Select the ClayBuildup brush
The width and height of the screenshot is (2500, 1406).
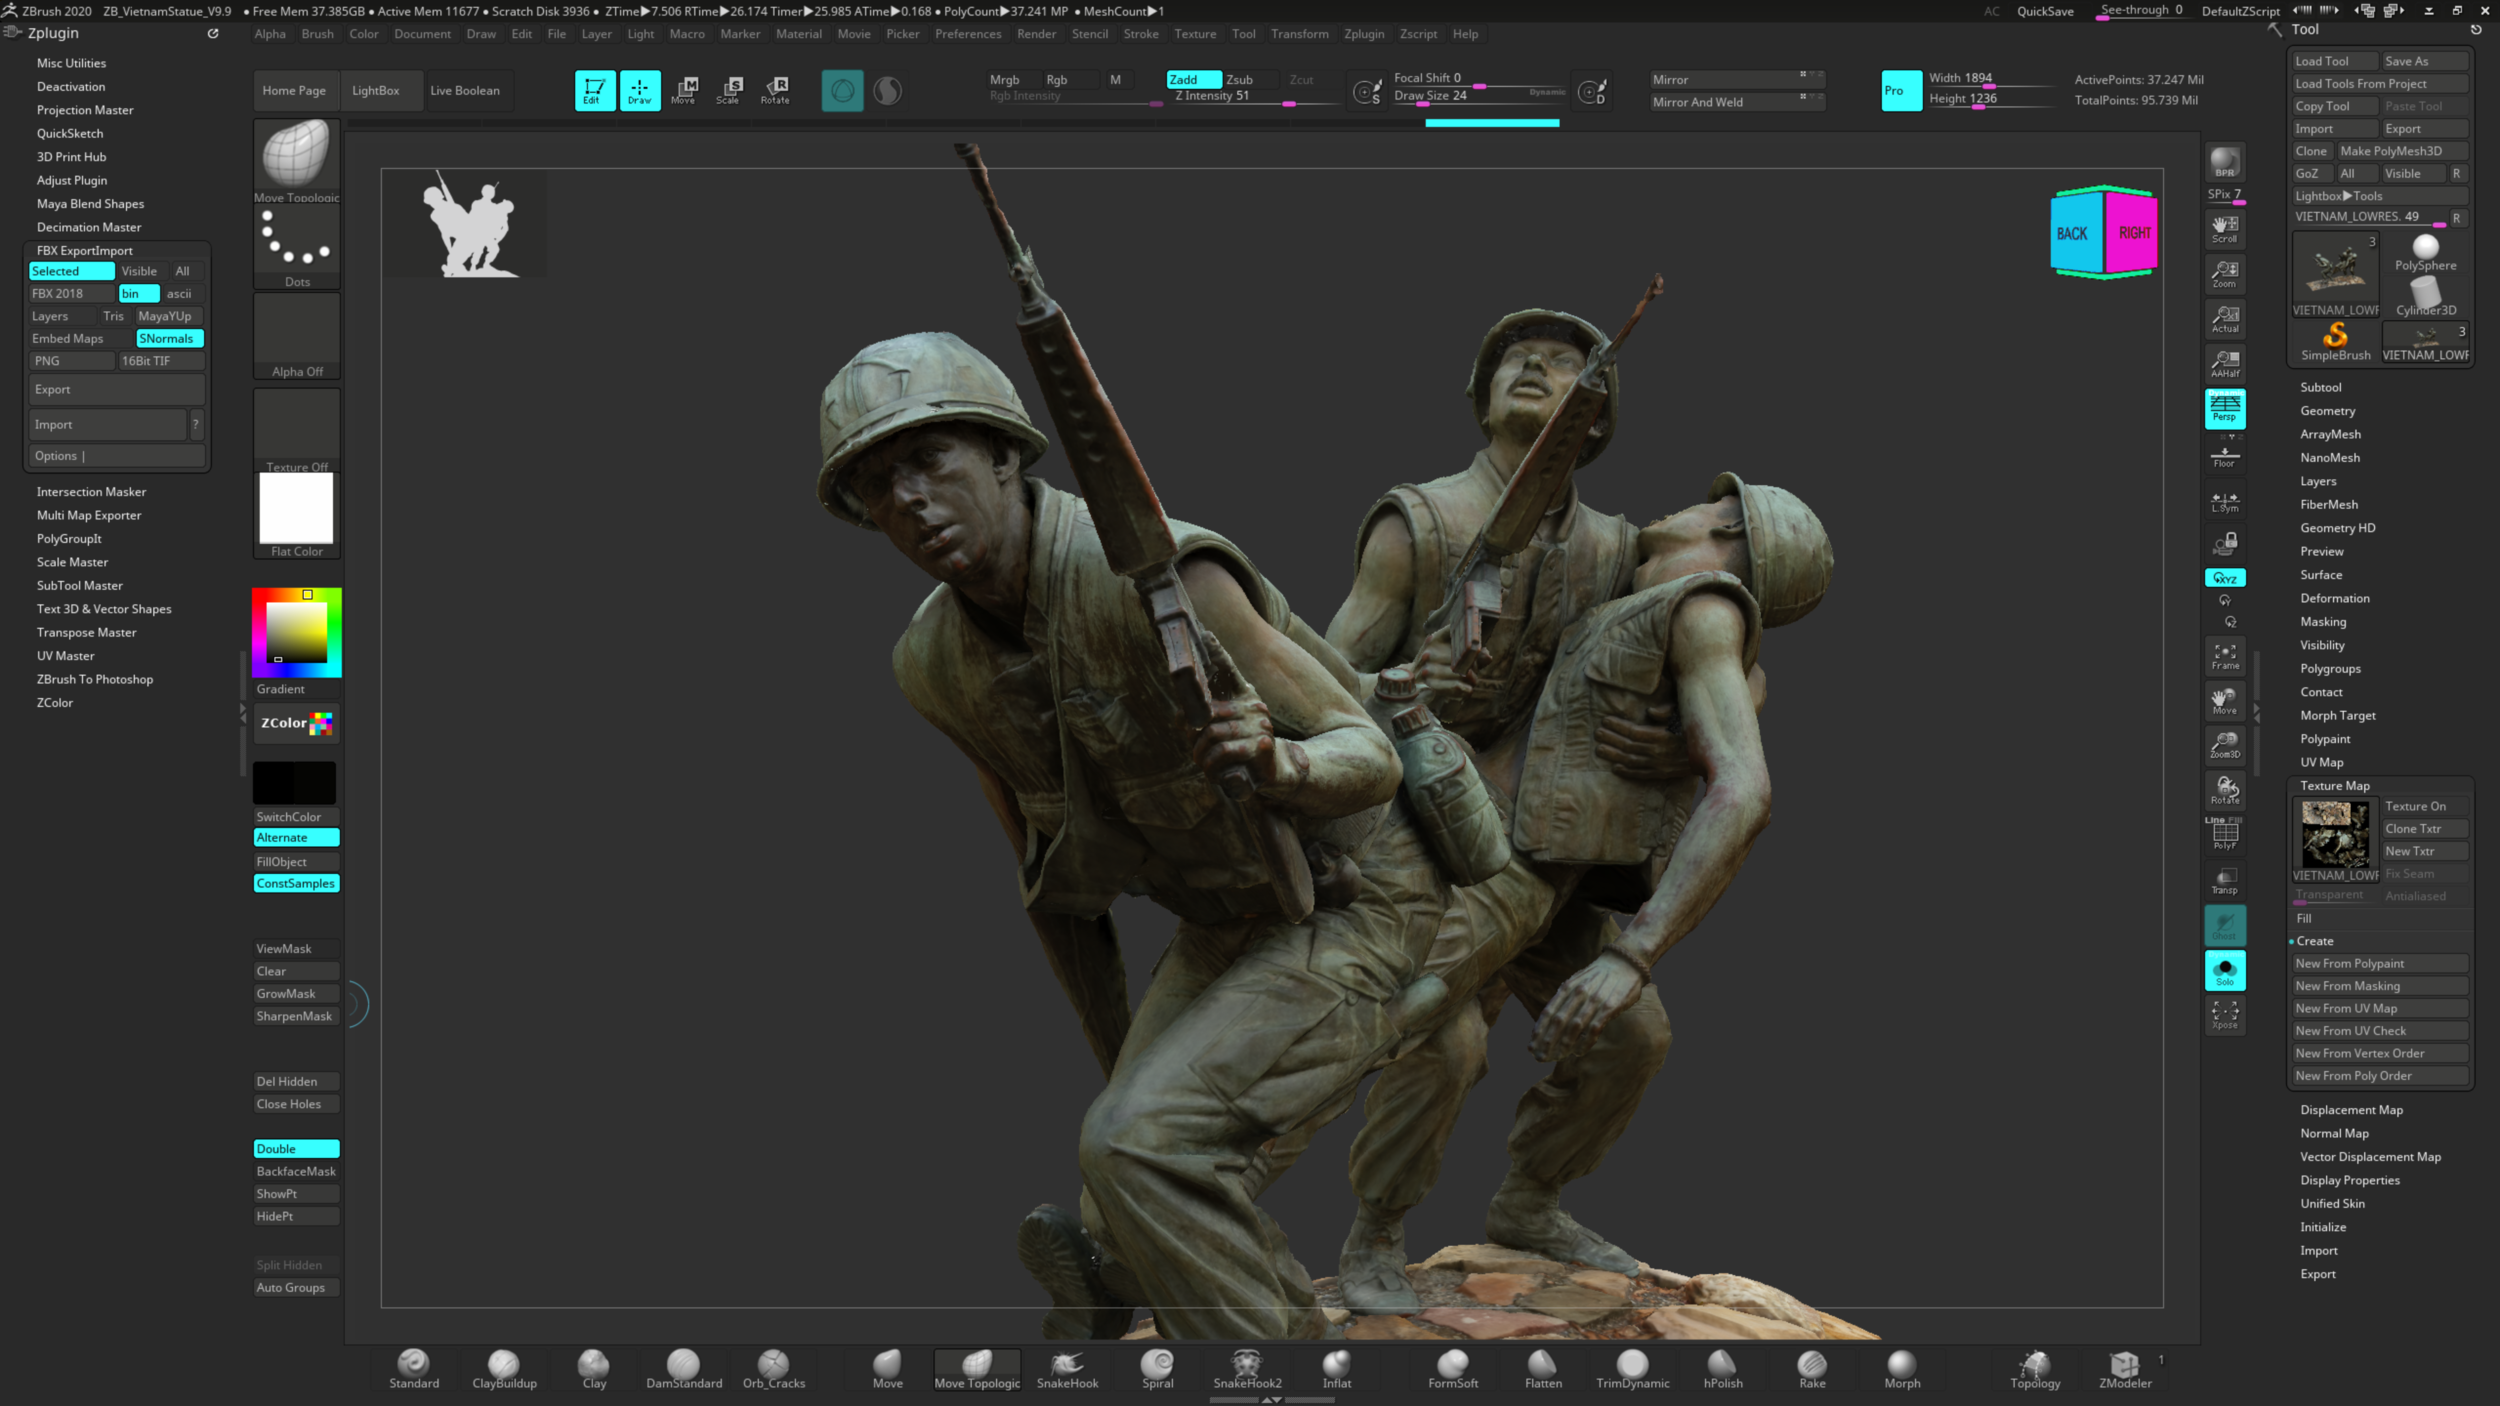coord(504,1369)
